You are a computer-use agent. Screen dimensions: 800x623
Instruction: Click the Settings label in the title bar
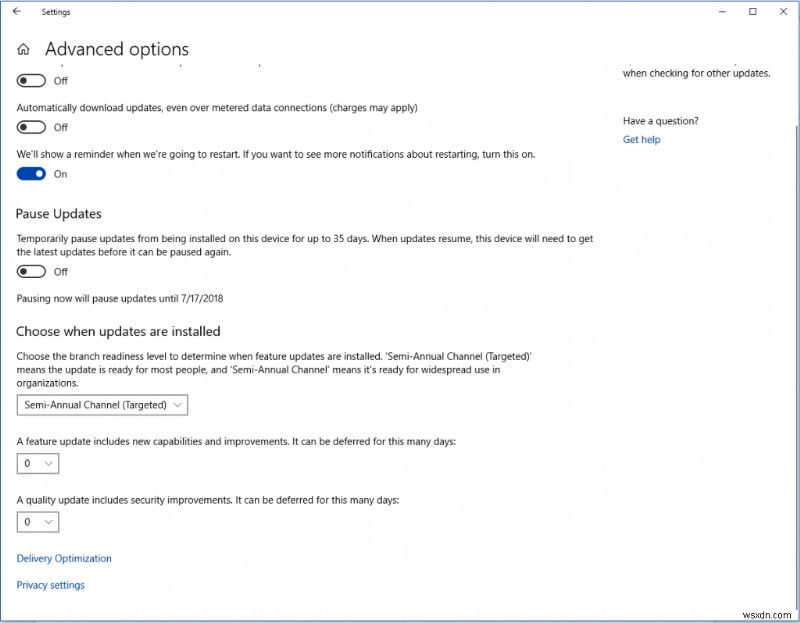point(55,11)
